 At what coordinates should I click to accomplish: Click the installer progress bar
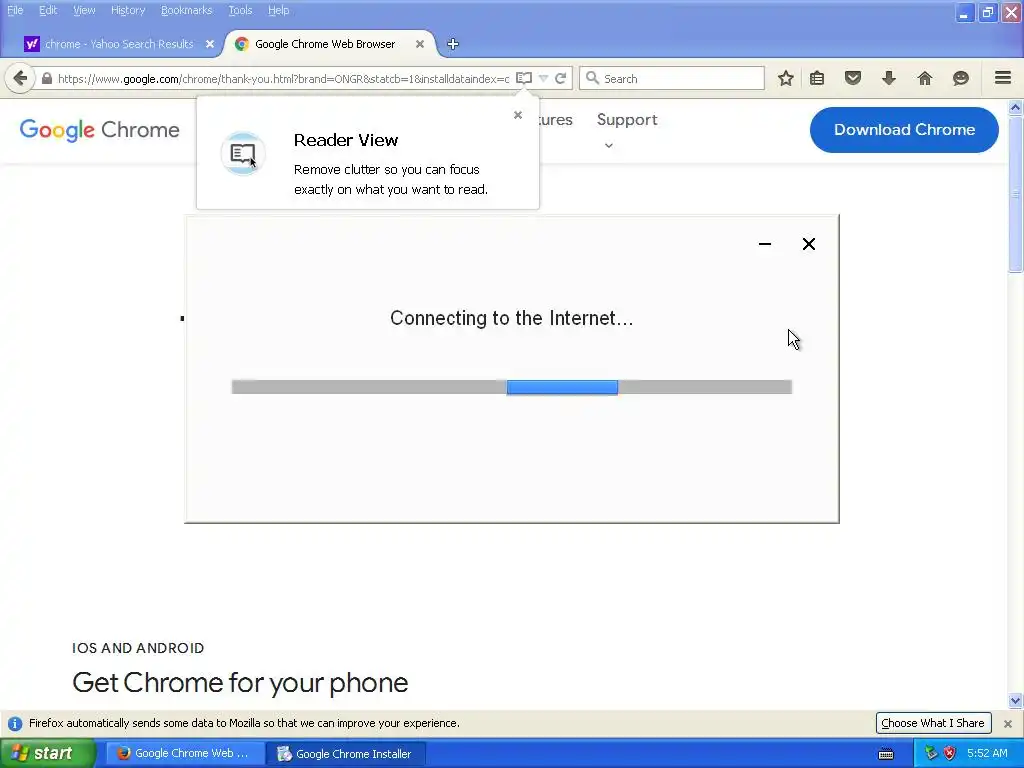click(511, 387)
